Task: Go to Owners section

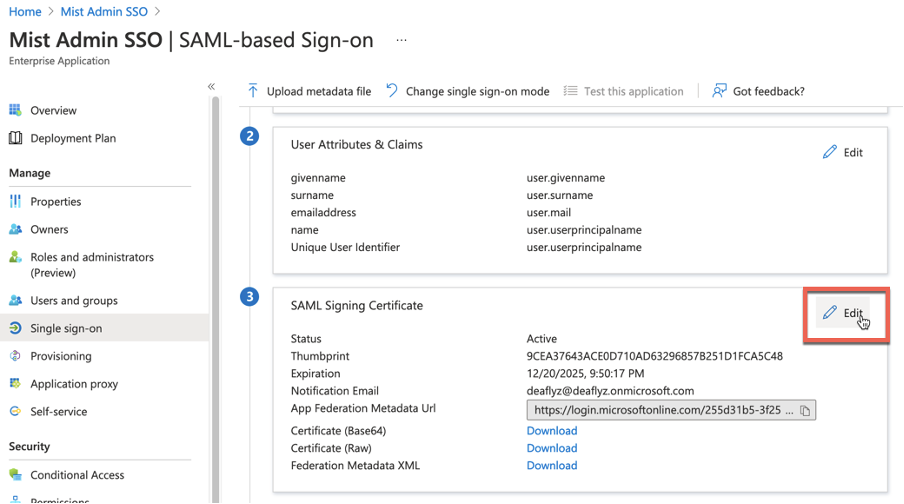Action: pos(49,229)
